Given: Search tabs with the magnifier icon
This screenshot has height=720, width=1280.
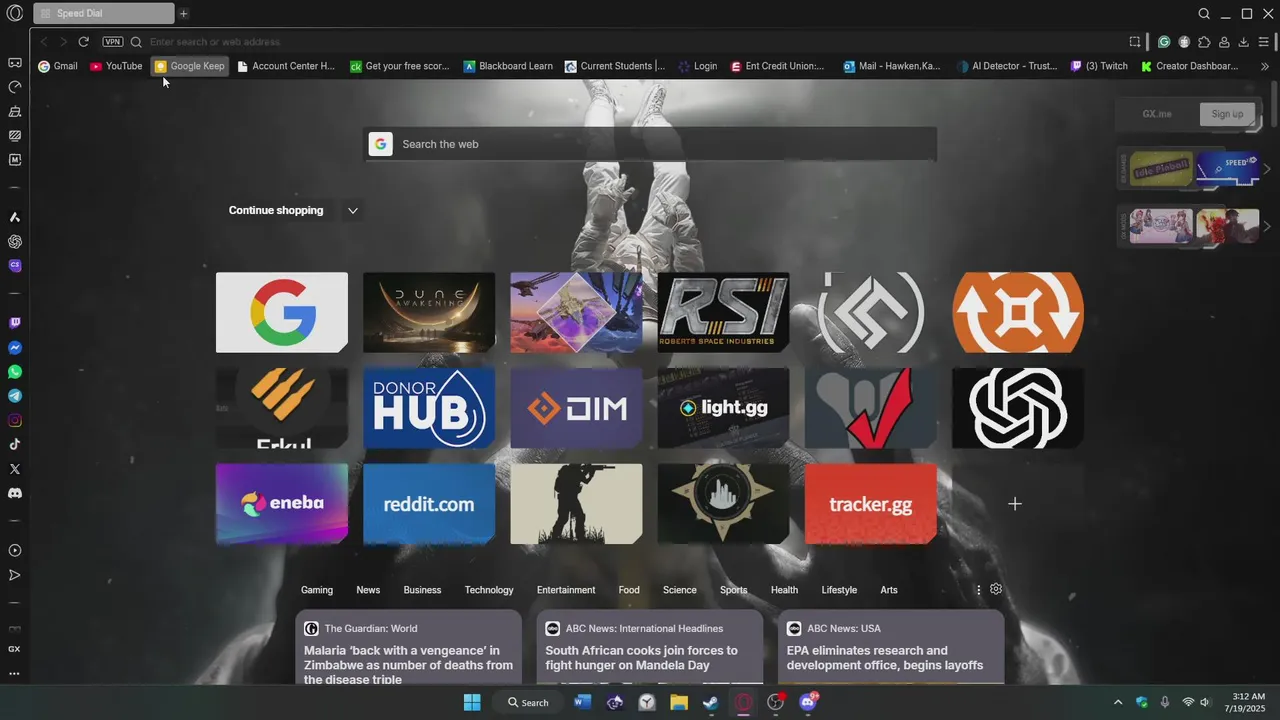Looking at the screenshot, I should click(x=1204, y=13).
